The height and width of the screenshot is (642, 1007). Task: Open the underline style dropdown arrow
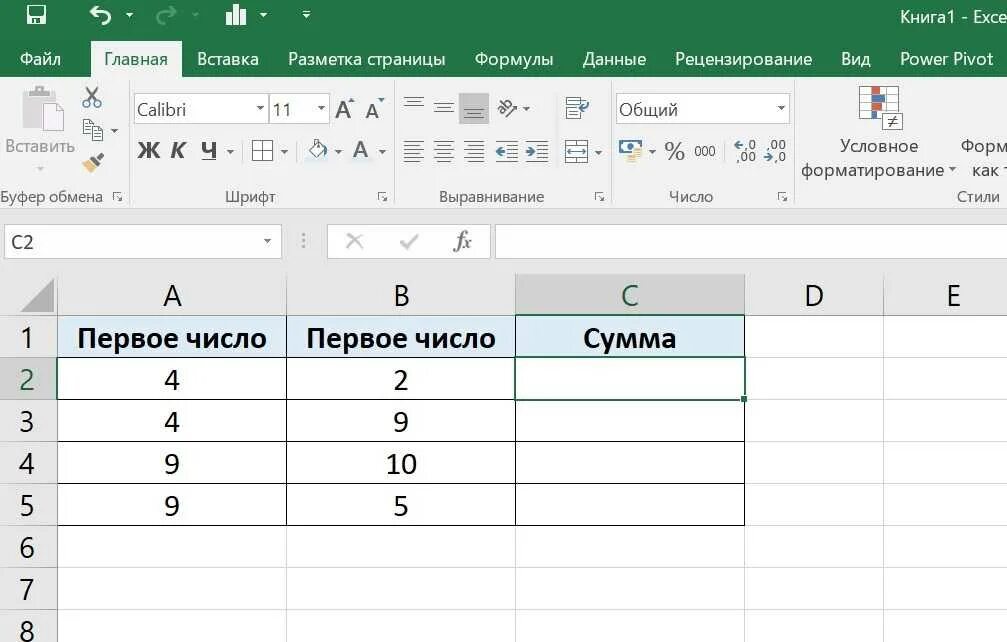point(230,152)
